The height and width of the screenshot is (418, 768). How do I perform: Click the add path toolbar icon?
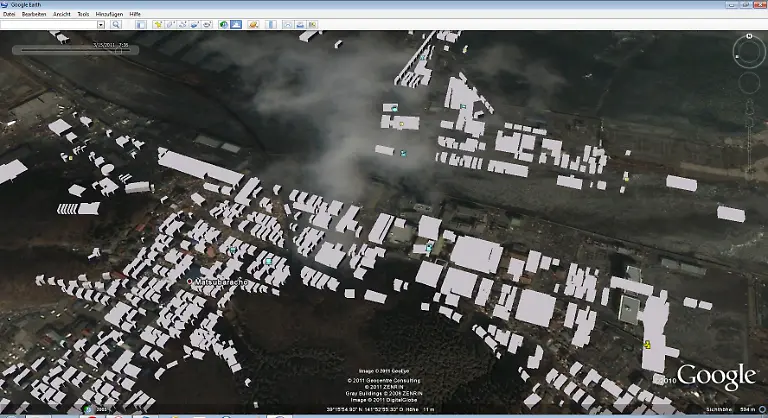point(184,25)
